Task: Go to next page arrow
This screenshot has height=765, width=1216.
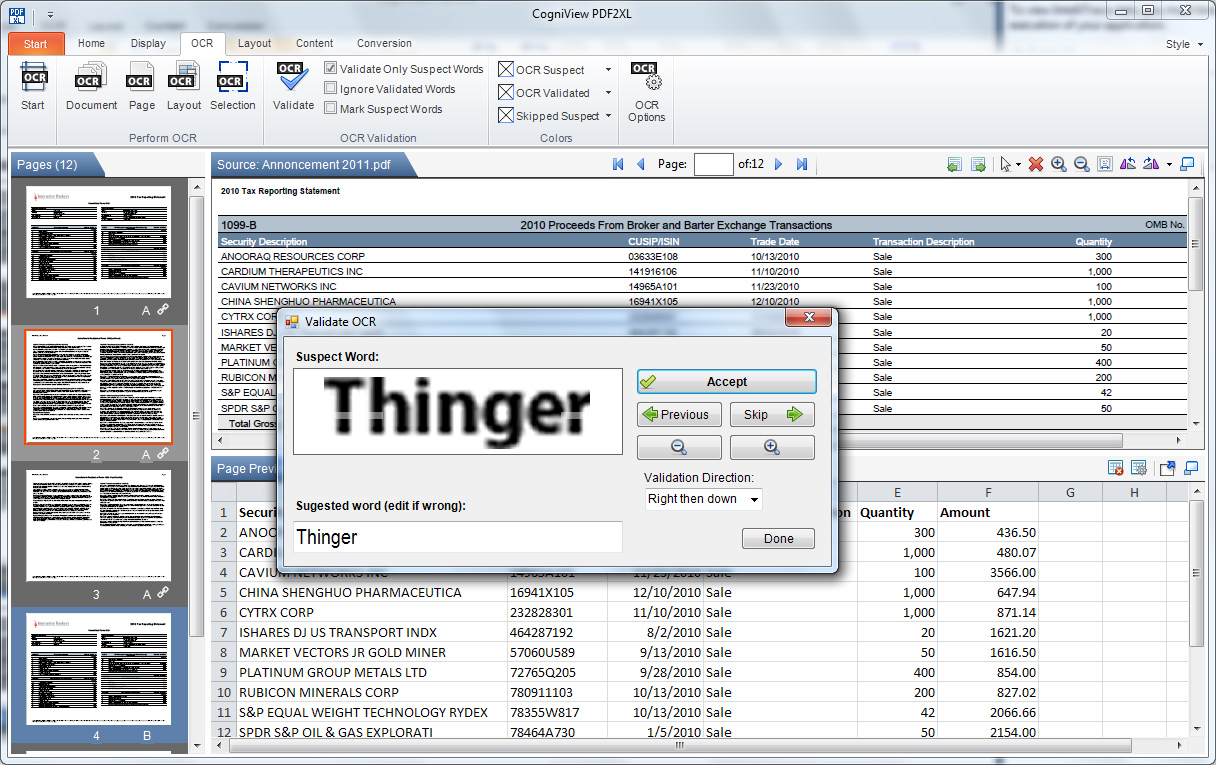Action: [778, 164]
